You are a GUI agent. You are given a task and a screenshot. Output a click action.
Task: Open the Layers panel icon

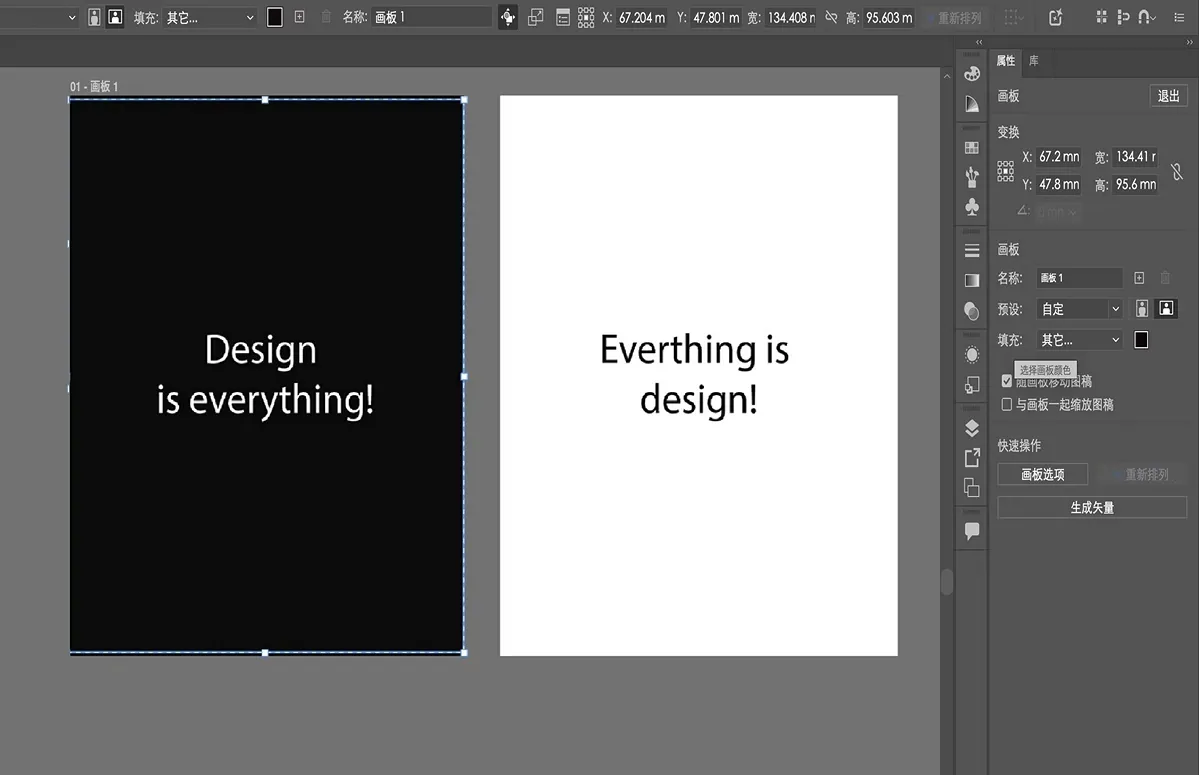971,428
